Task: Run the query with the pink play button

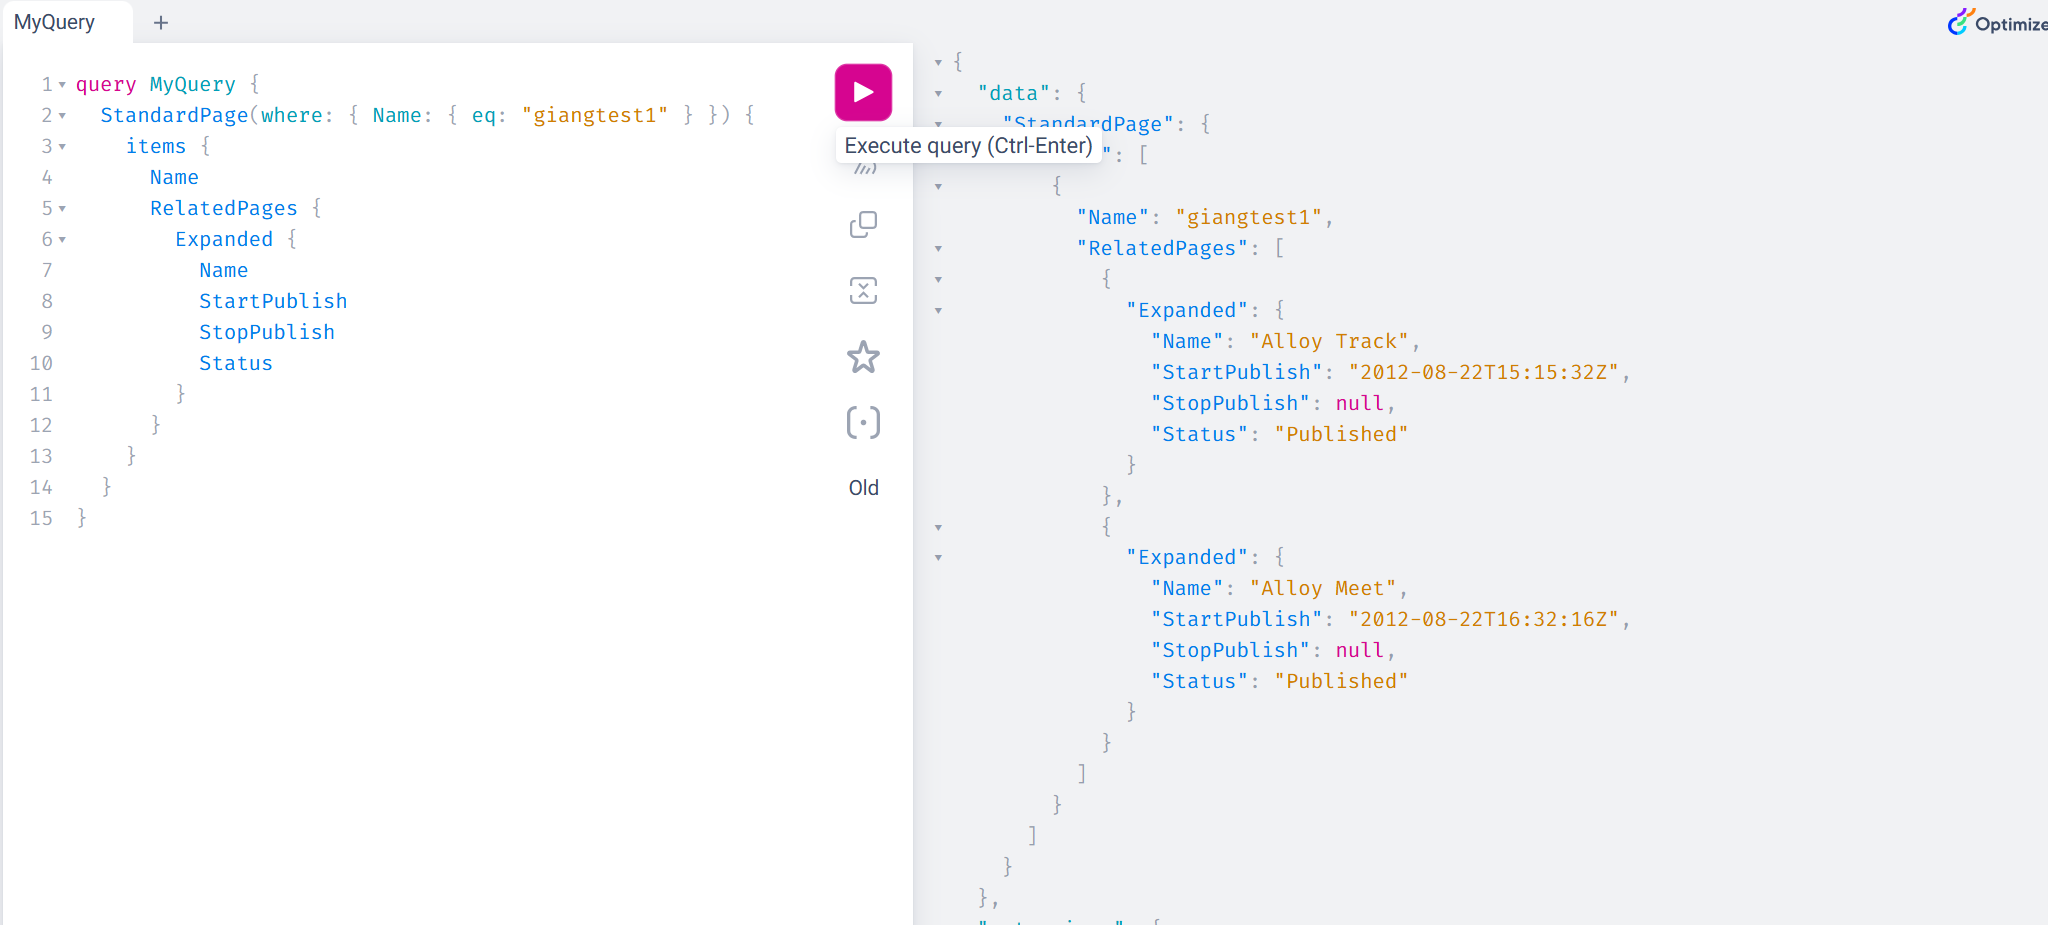Action: pyautogui.click(x=863, y=92)
